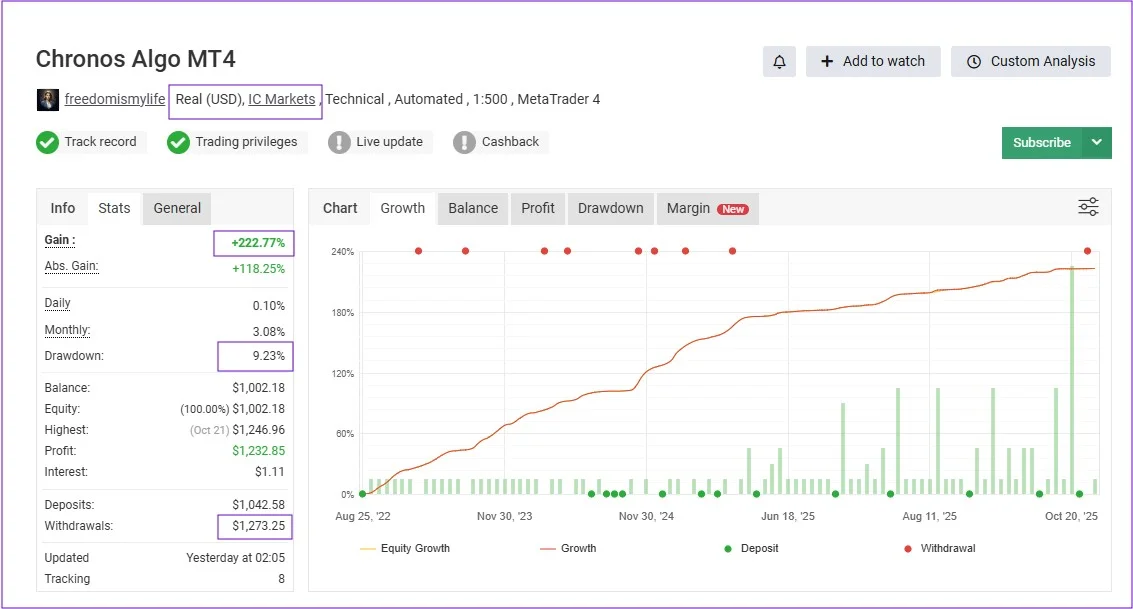Screen dimensions: 1133x609
Task: Open the notifications bell icon
Action: click(x=779, y=61)
